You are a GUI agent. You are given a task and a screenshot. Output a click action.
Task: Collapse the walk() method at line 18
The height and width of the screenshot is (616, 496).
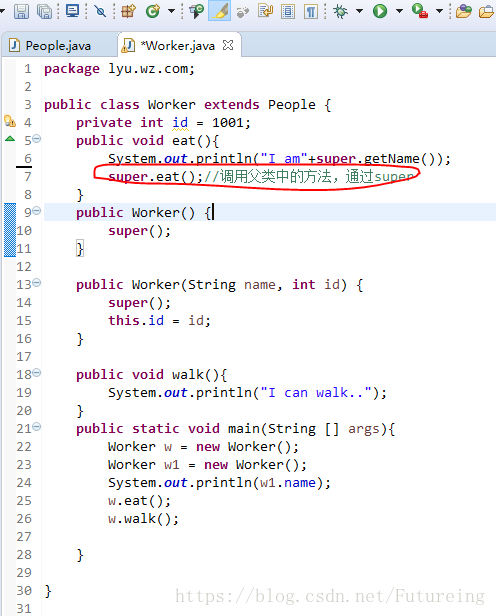click(x=37, y=372)
